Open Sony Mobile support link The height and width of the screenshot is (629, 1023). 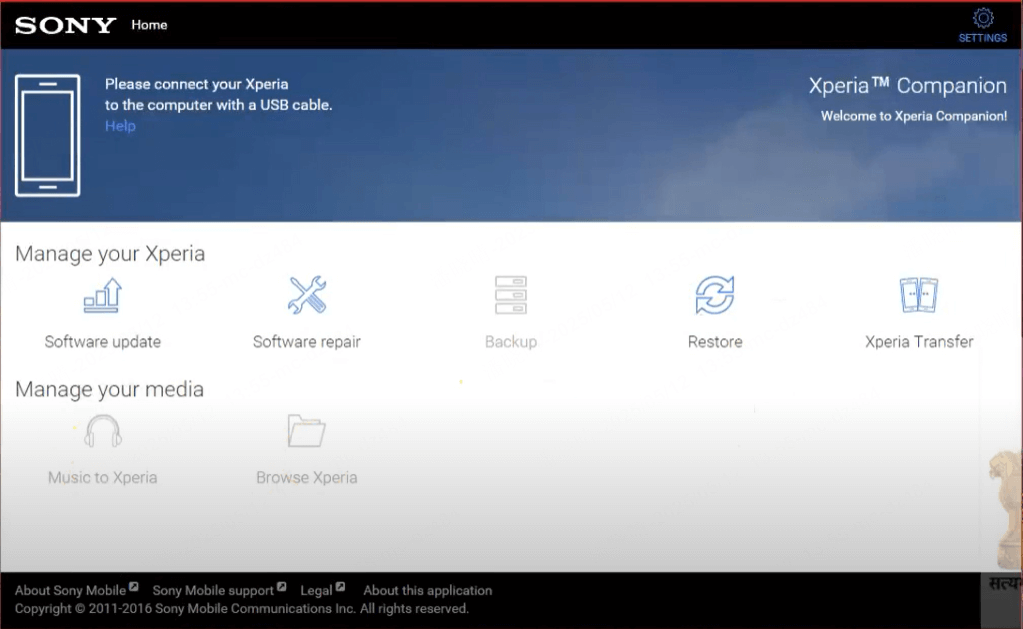point(213,591)
